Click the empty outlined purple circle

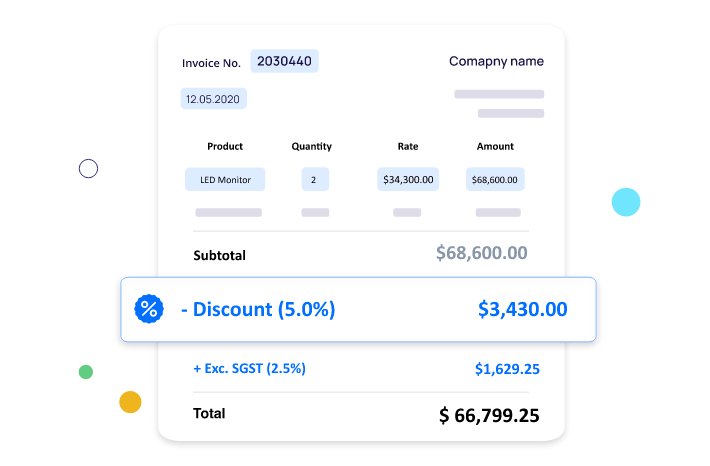coord(88,168)
